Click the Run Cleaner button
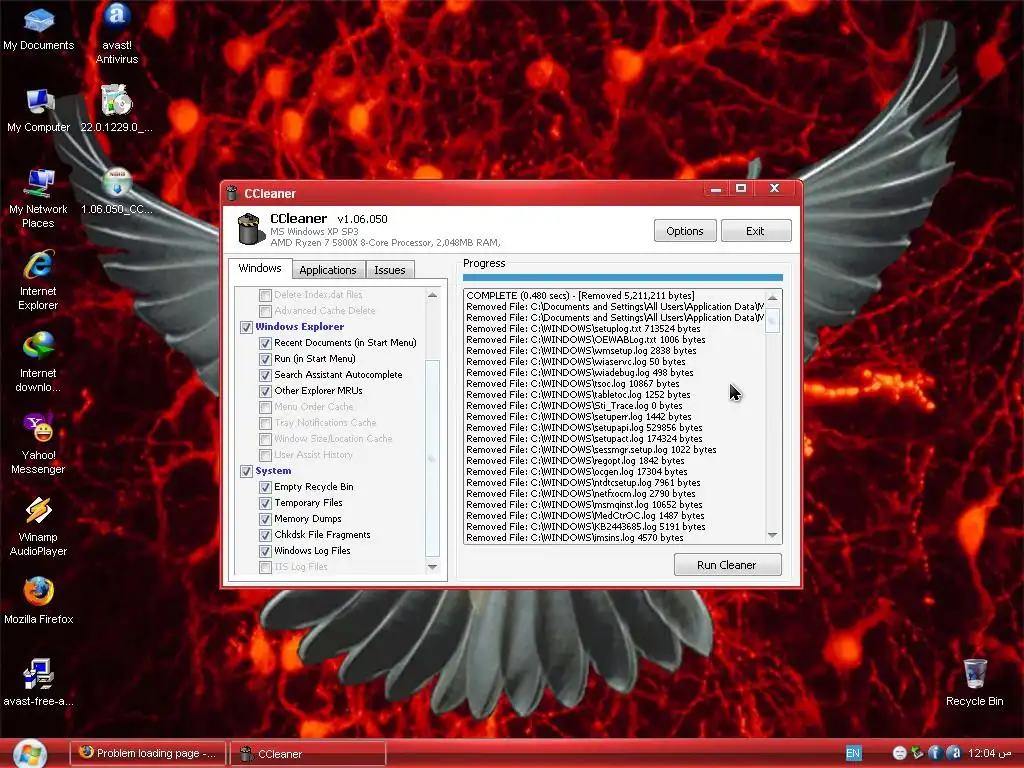 [727, 565]
